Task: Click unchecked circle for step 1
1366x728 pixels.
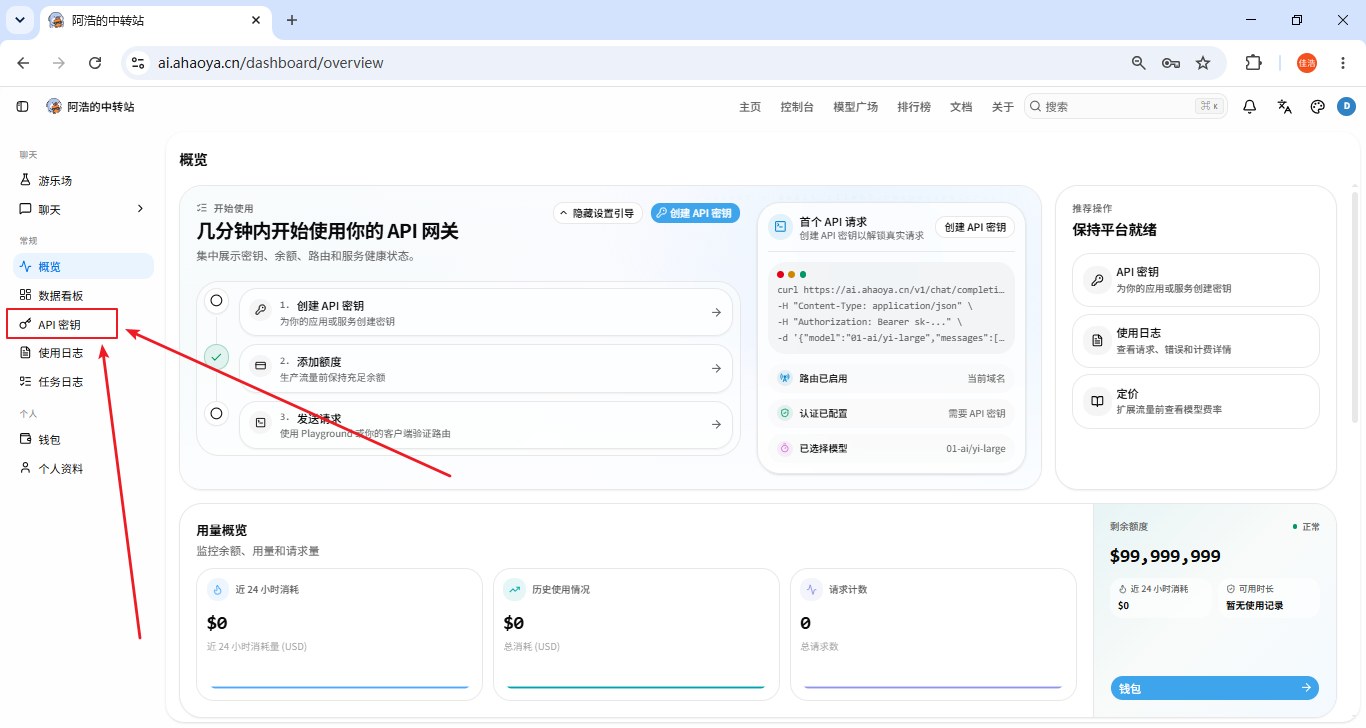Action: pos(216,300)
